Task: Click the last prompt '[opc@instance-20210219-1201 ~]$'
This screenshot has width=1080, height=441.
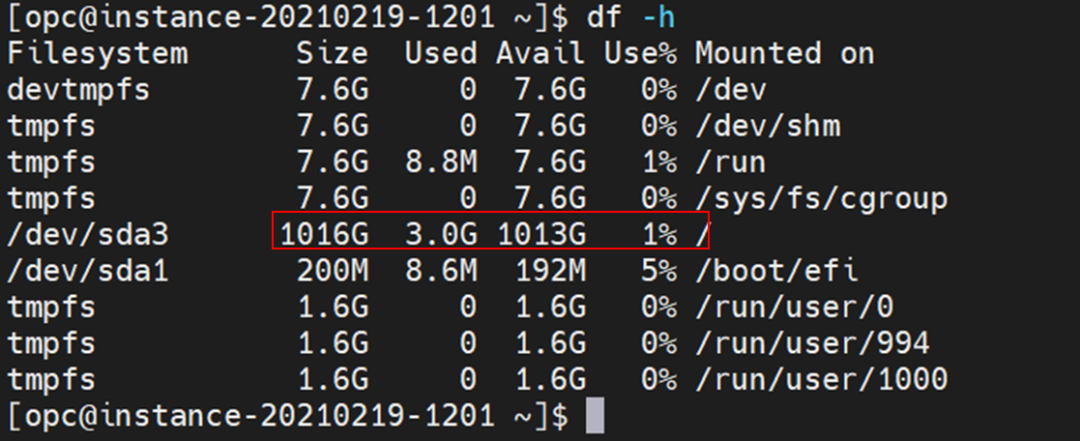Action: (x=288, y=416)
